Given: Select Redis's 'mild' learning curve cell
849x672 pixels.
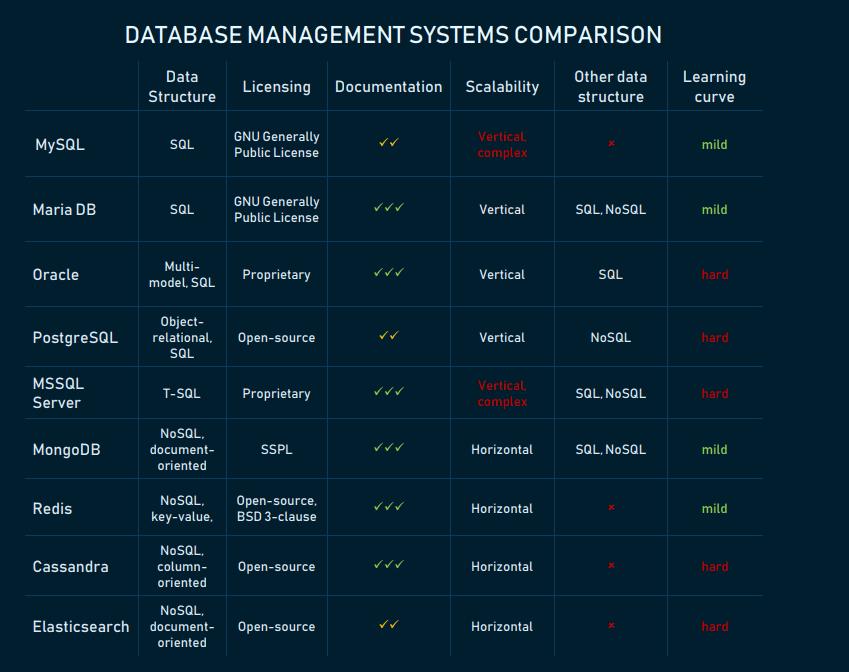Looking at the screenshot, I should pos(715,508).
